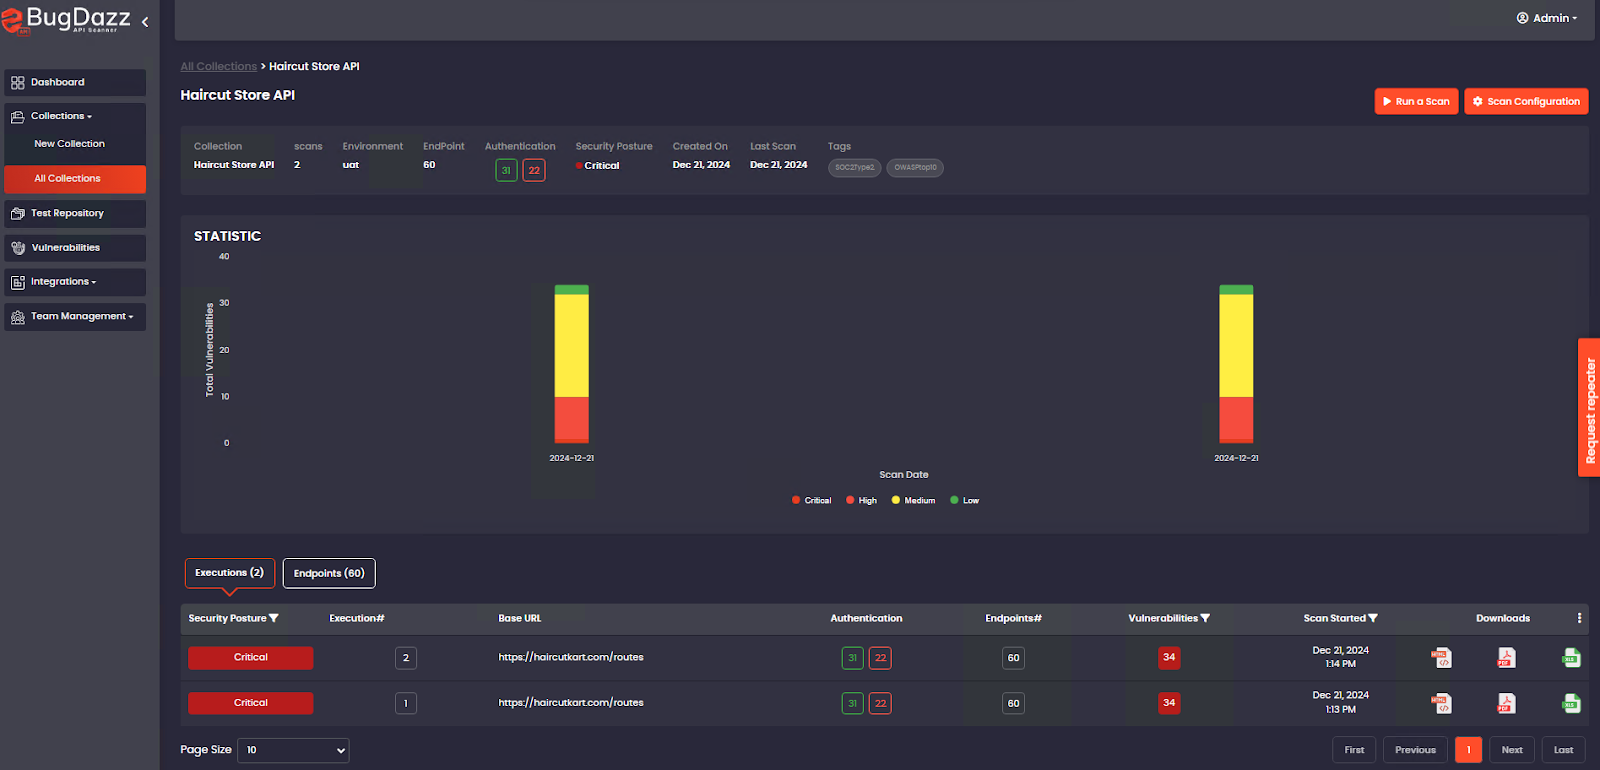1600x770 pixels.
Task: Click green 31 badge in execution 2 row
Action: pyautogui.click(x=852, y=658)
